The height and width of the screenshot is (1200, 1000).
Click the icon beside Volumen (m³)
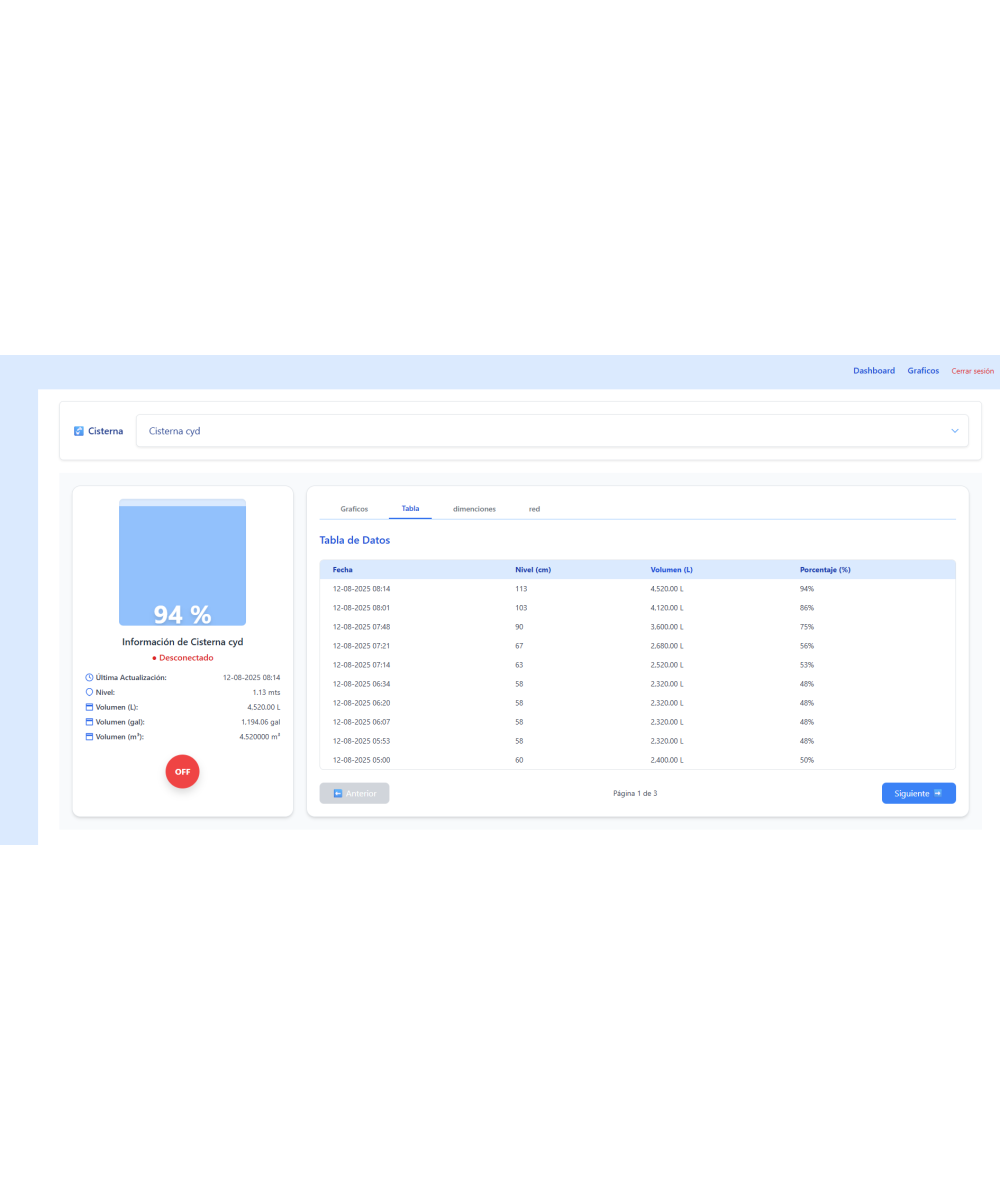89,736
